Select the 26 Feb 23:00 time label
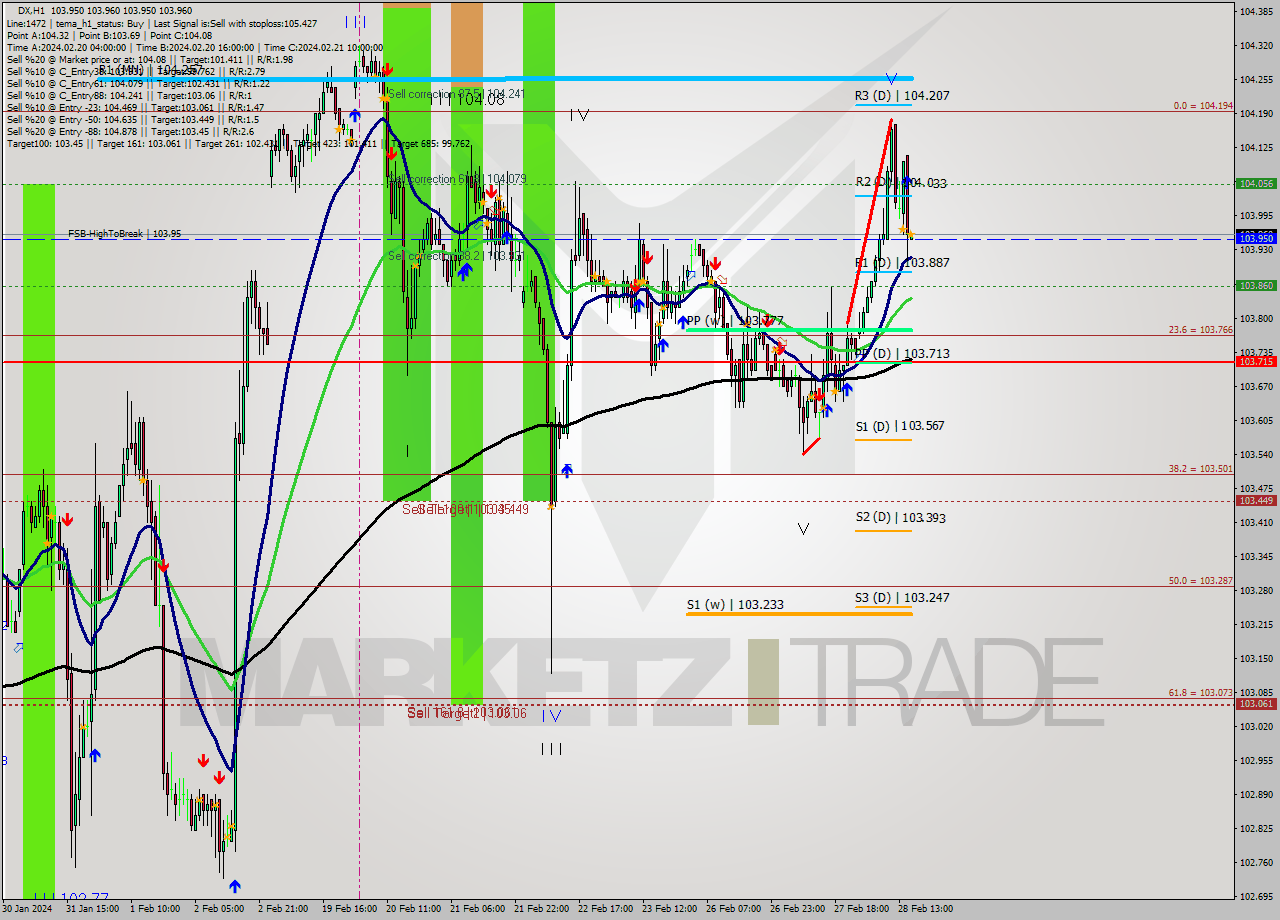1280x920 pixels. [x=799, y=909]
